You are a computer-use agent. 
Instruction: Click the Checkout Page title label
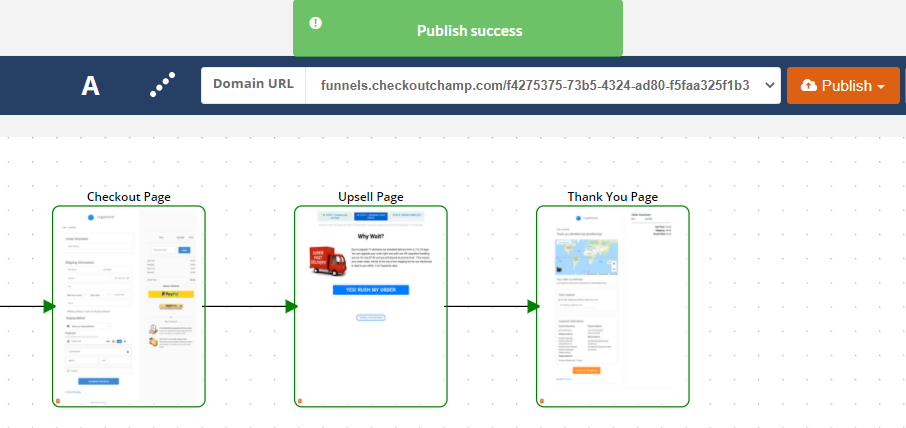128,197
